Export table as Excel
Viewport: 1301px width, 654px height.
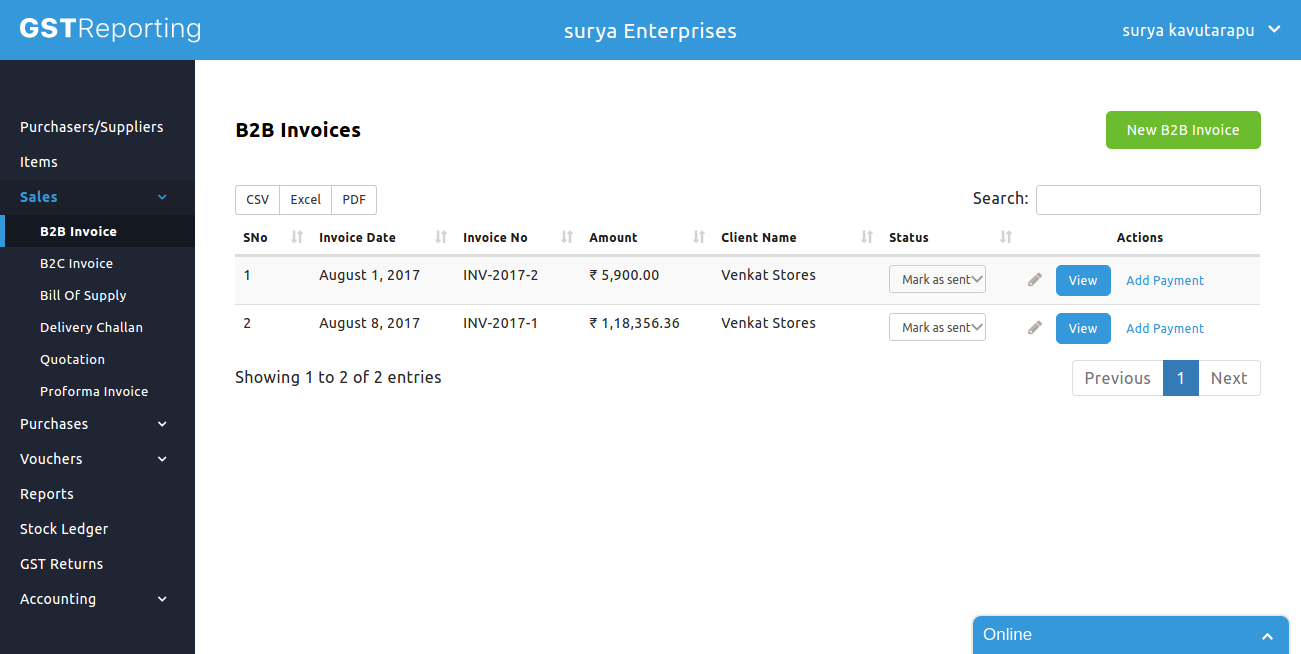click(305, 200)
